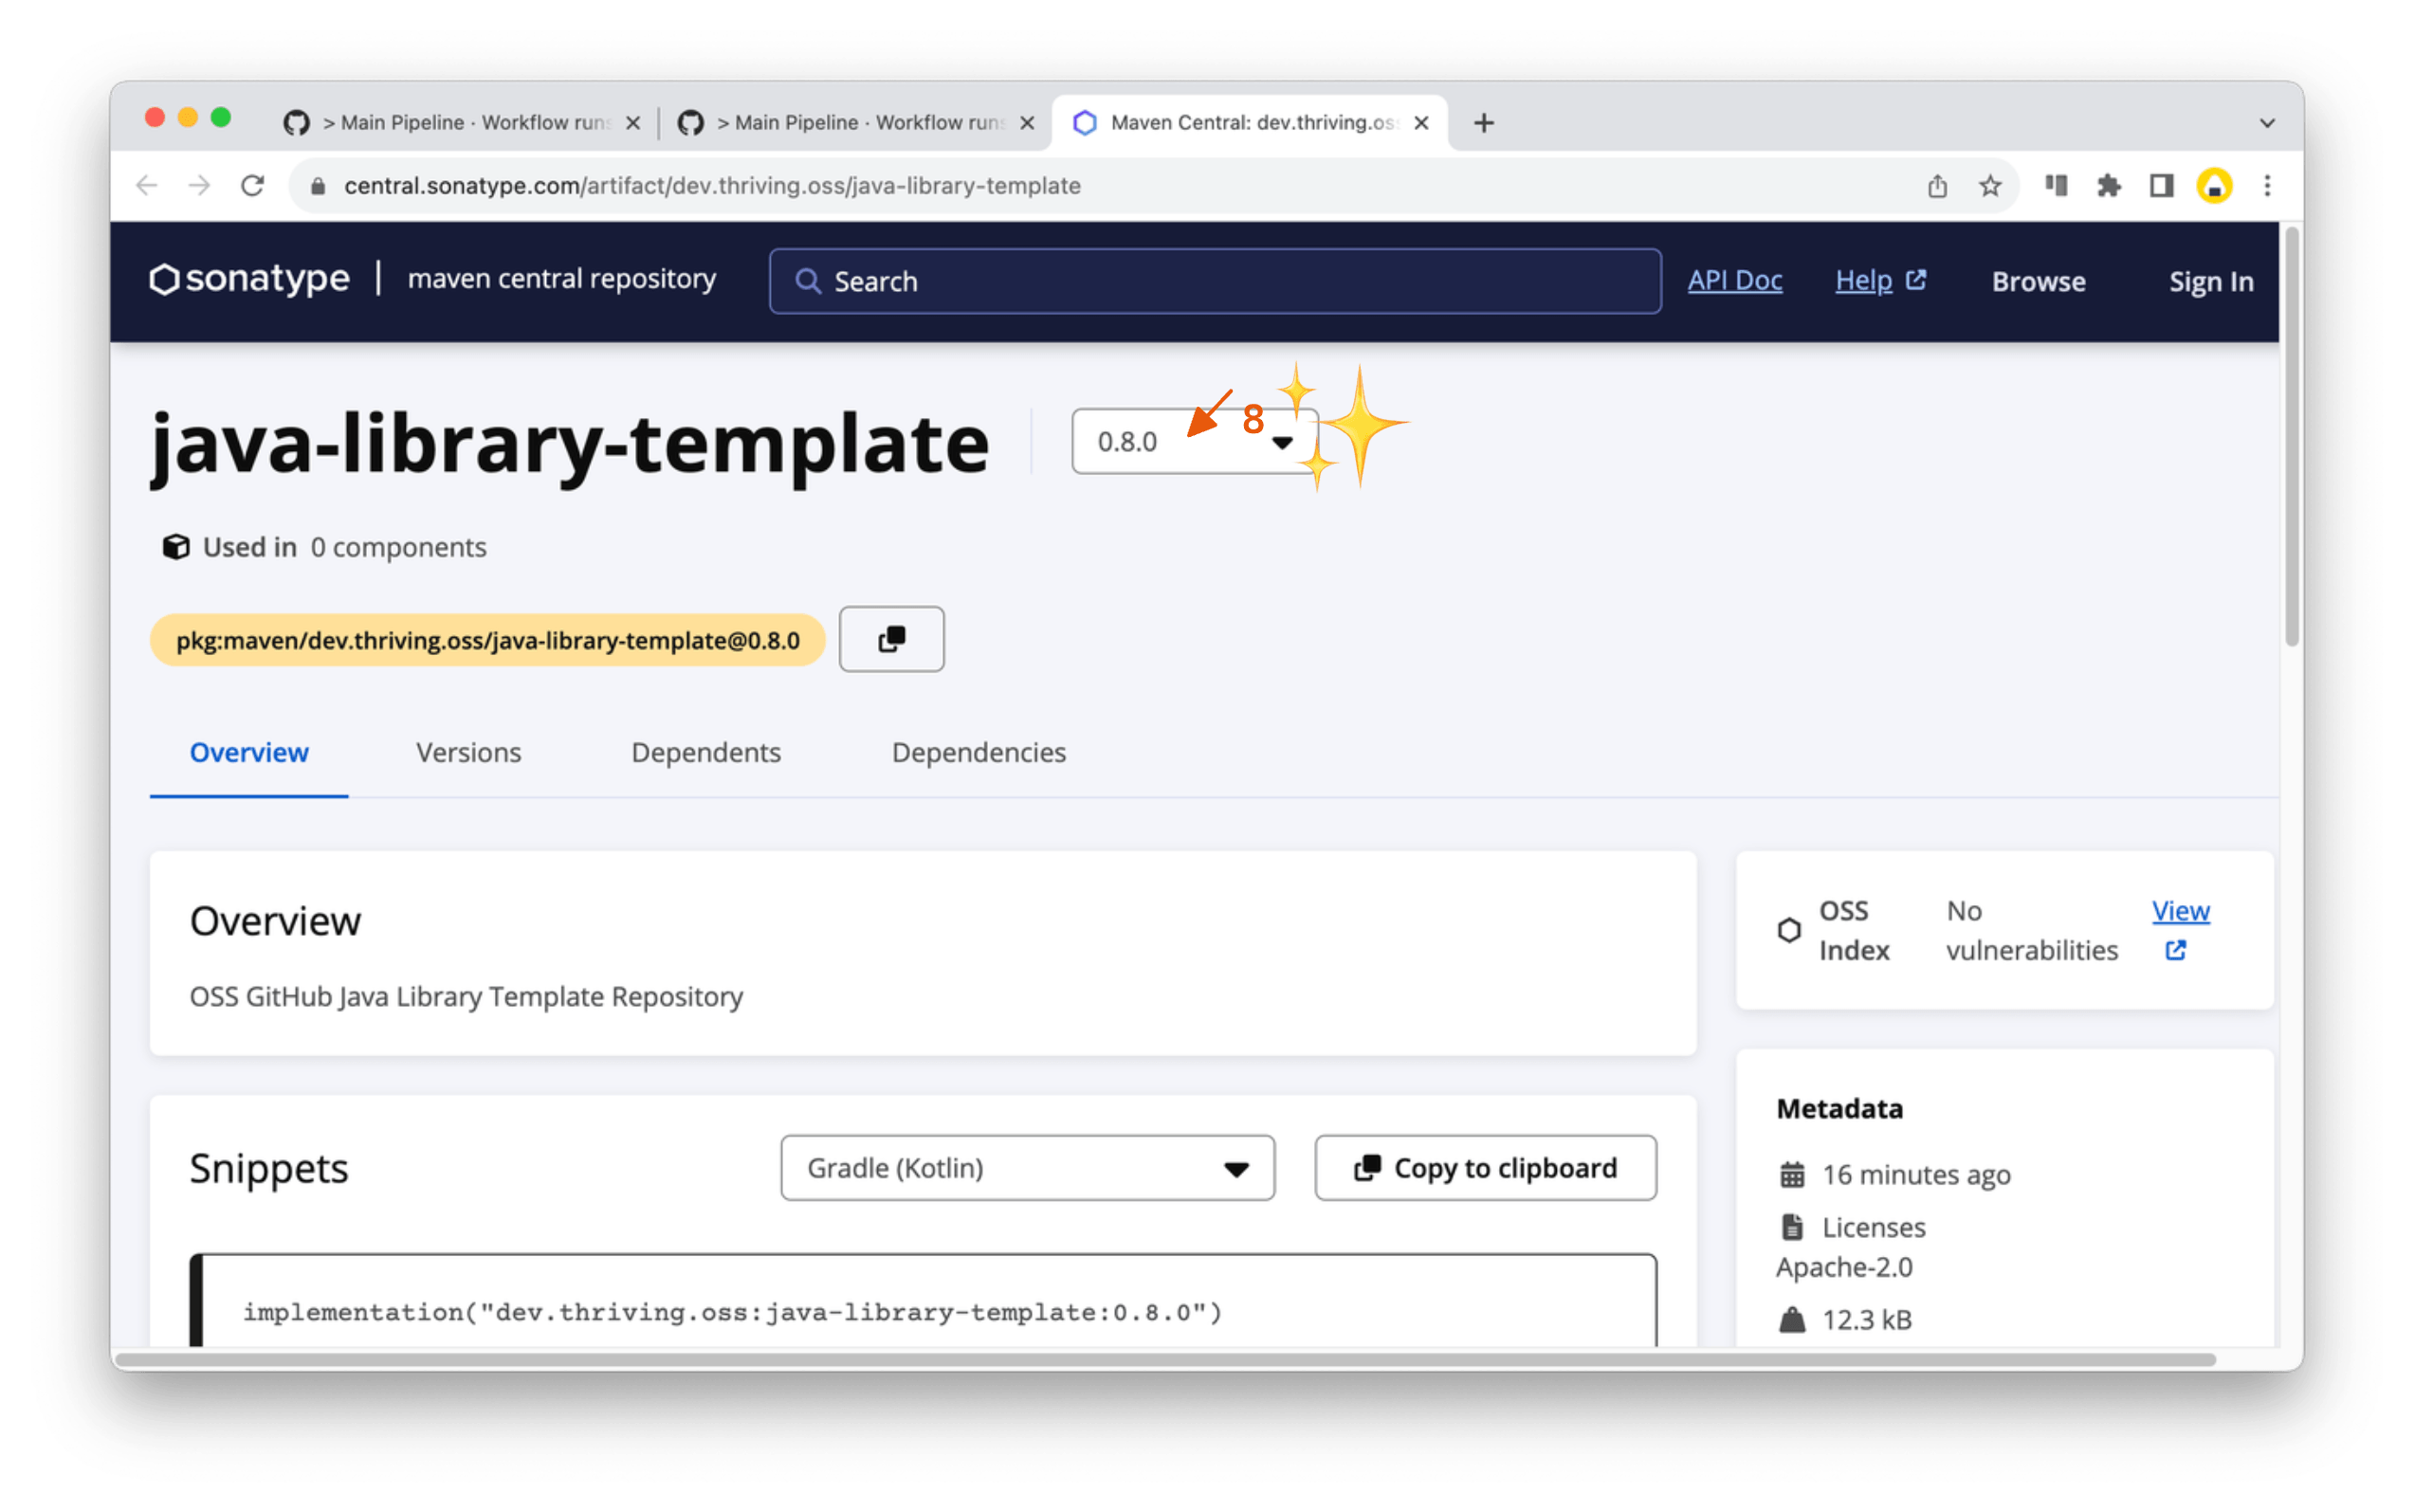Open the browser extensions puzzle icon
This screenshot has width=2415, height=1512.
(x=2108, y=186)
